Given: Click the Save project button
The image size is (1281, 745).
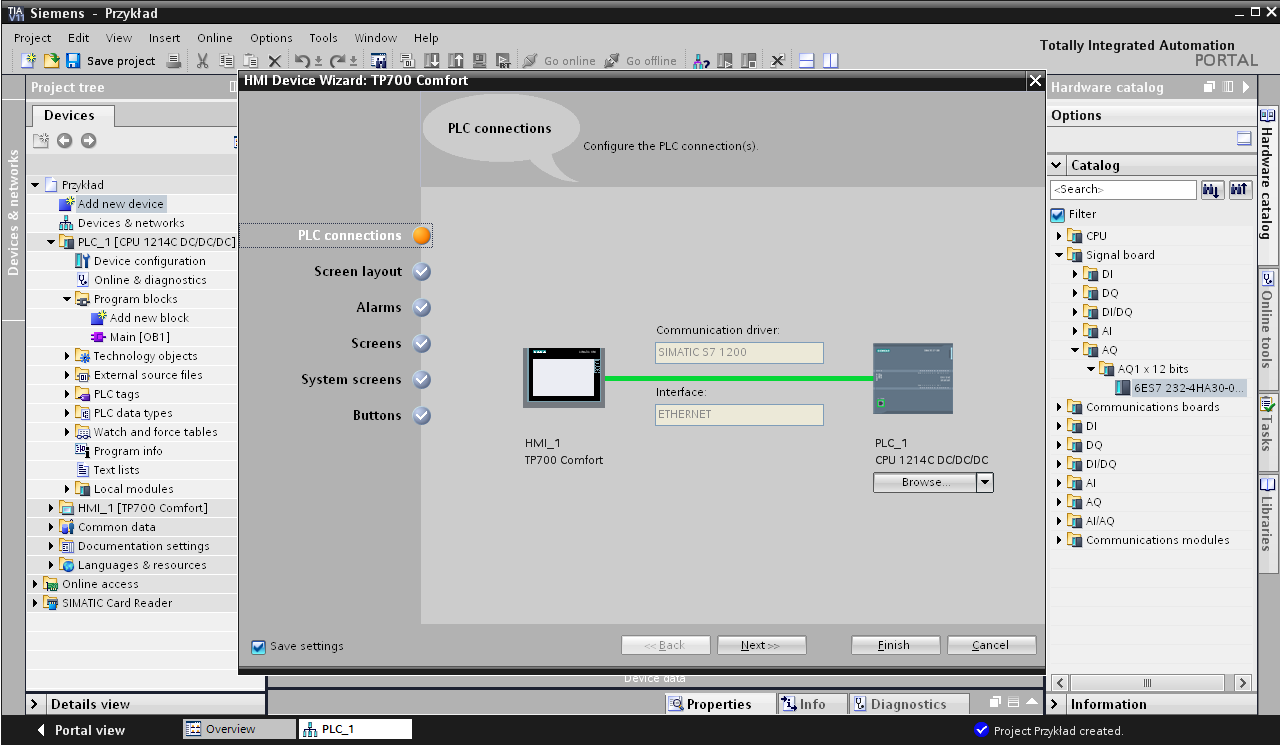Looking at the screenshot, I should tap(110, 61).
